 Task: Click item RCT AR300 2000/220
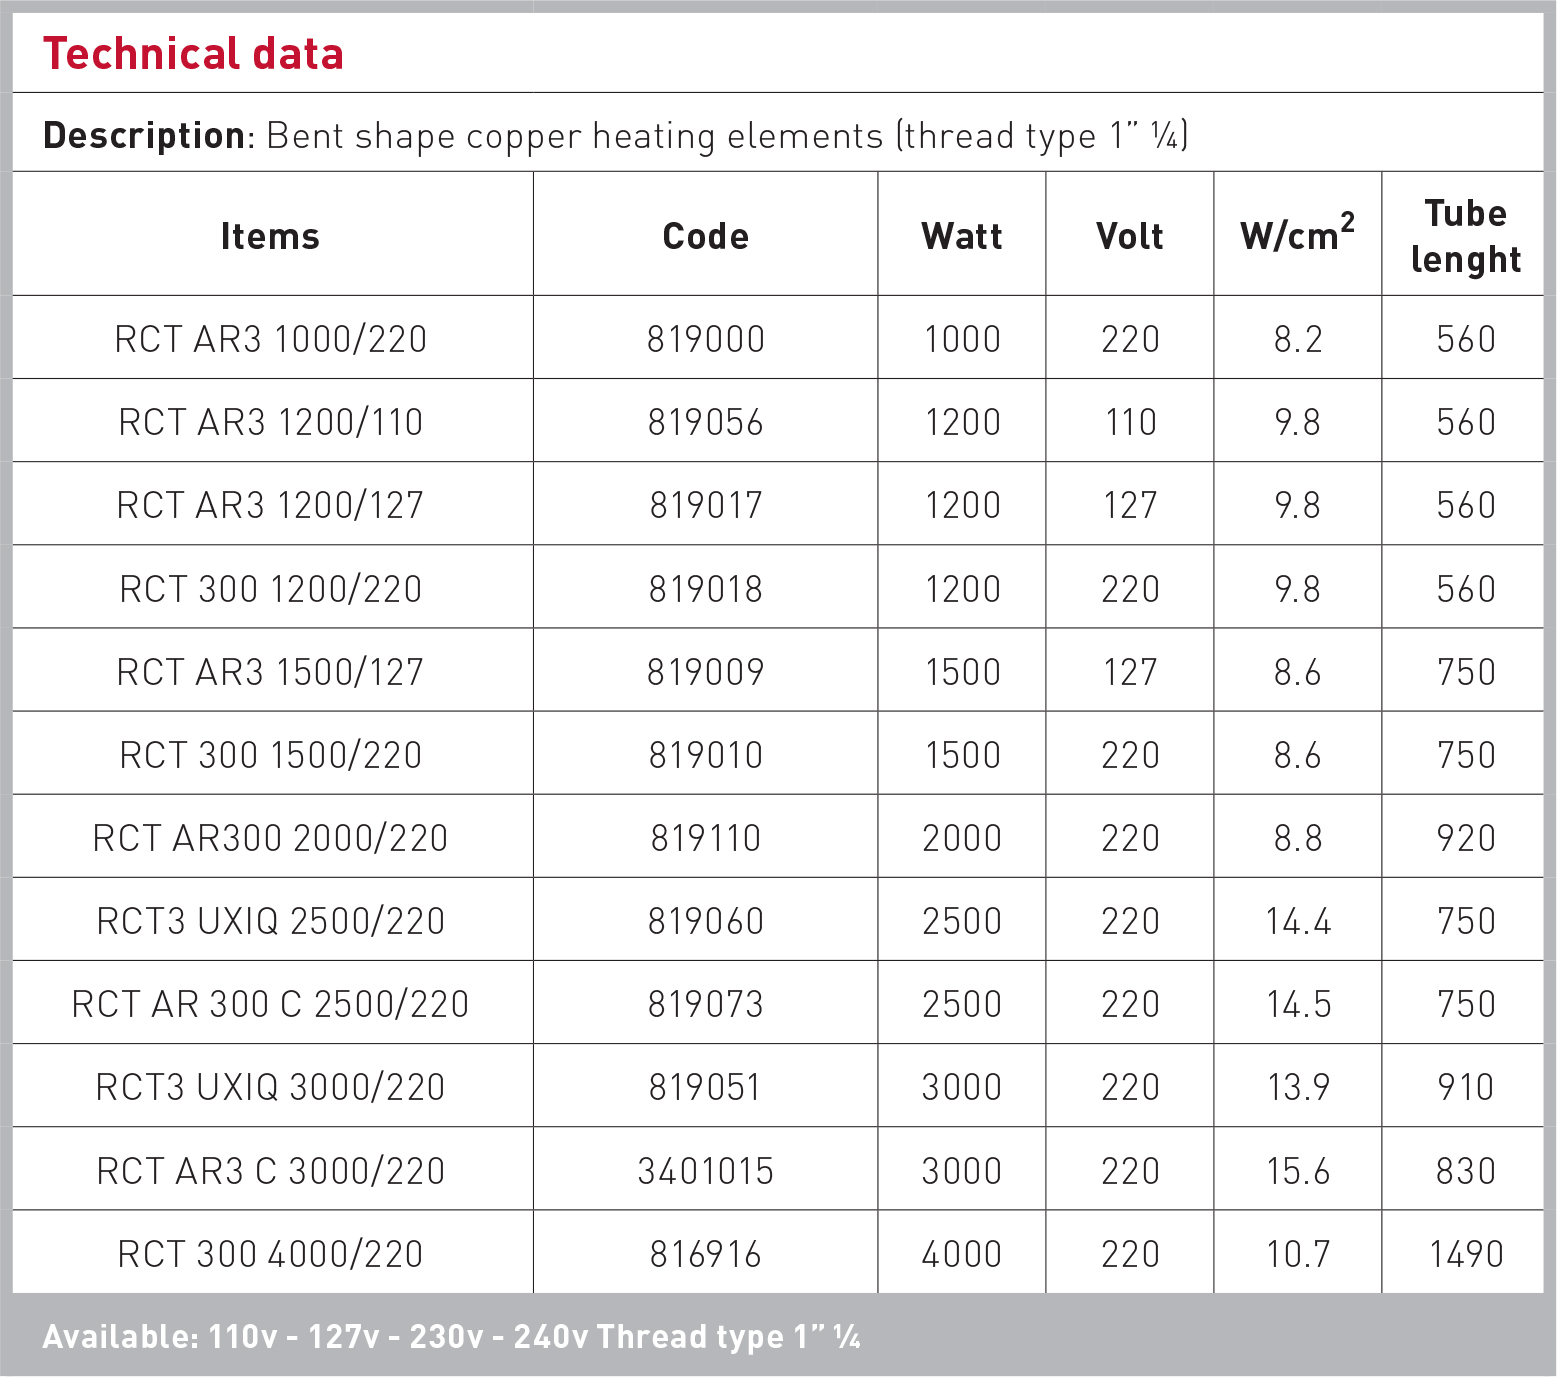click(x=271, y=838)
